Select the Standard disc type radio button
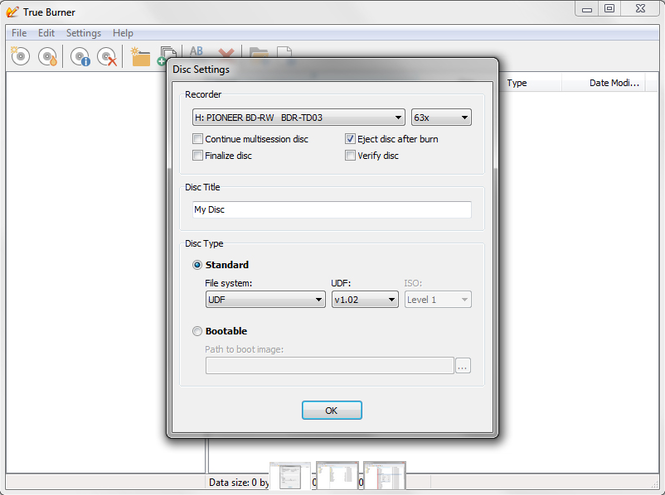The image size is (665, 495). (197, 265)
